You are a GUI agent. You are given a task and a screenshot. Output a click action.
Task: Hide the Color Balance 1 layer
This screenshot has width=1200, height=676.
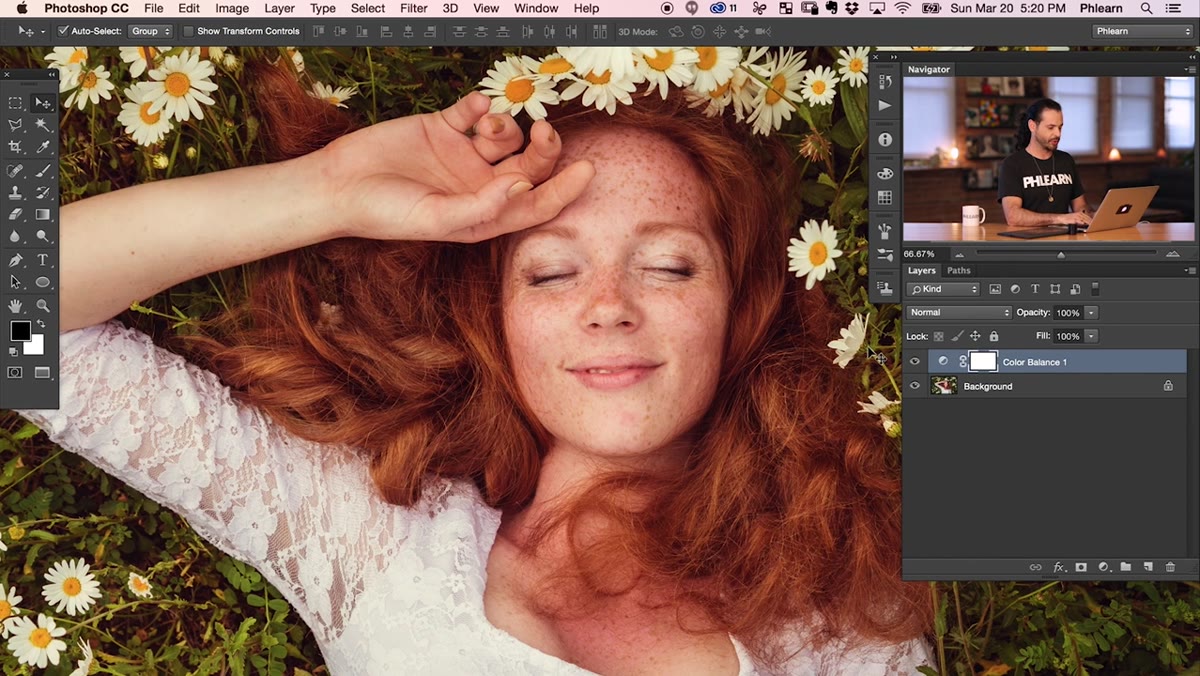point(914,361)
